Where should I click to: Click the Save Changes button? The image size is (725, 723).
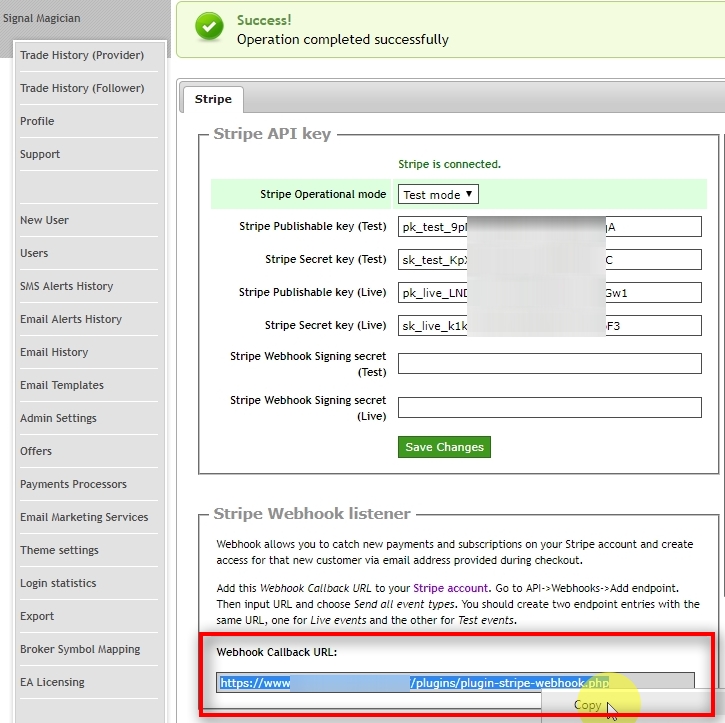pos(444,447)
